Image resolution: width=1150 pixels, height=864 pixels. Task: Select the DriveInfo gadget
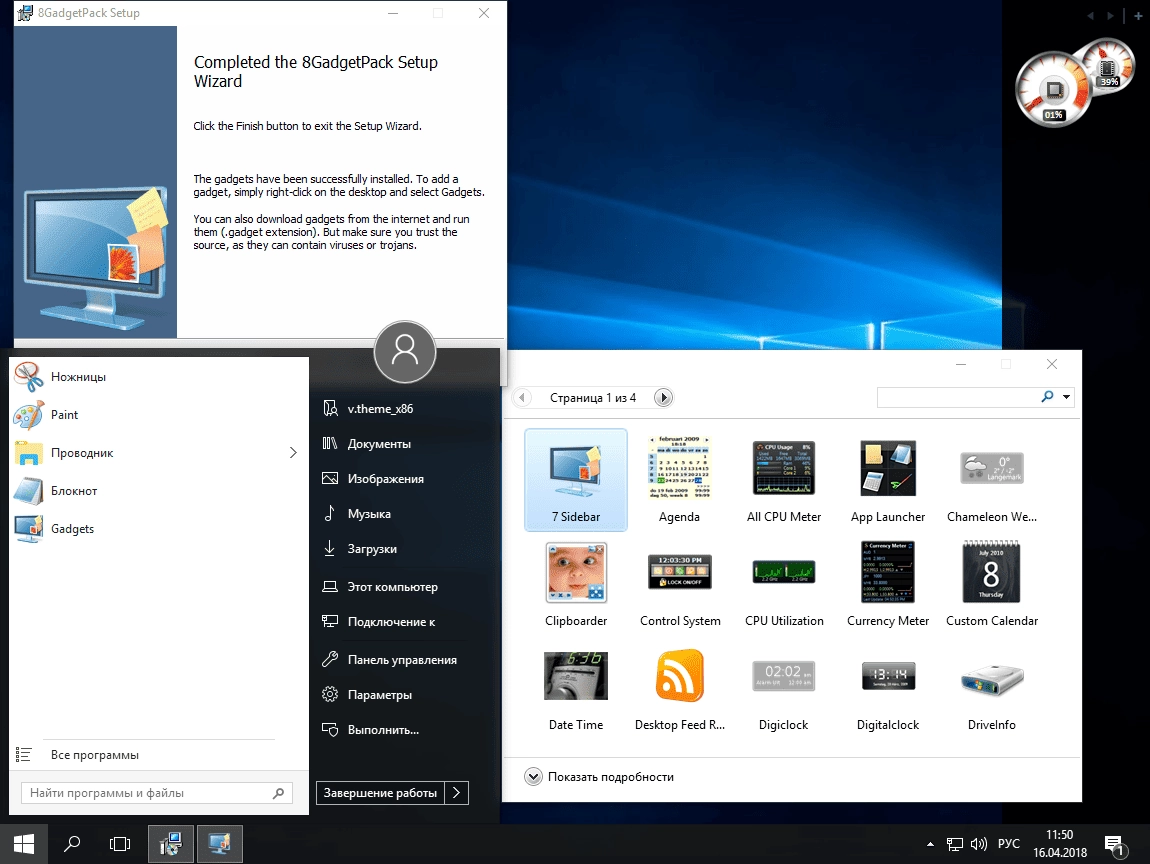[992, 689]
